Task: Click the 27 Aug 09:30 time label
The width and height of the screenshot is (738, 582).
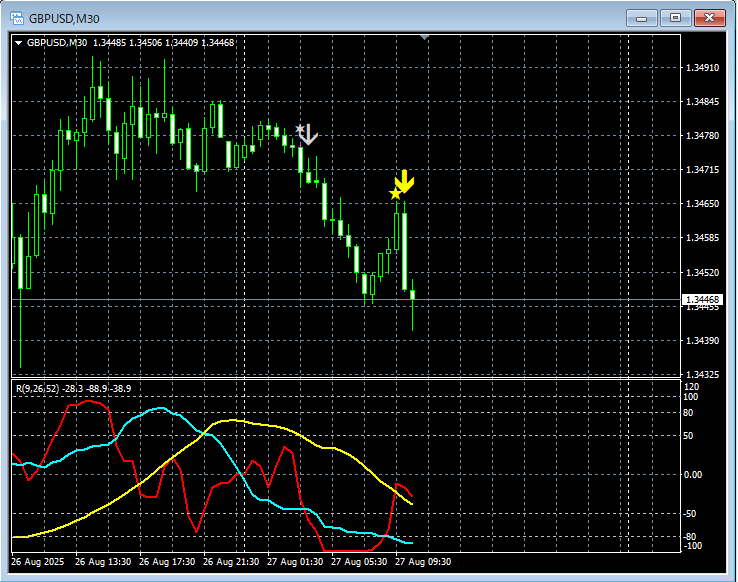Action: click(x=423, y=562)
